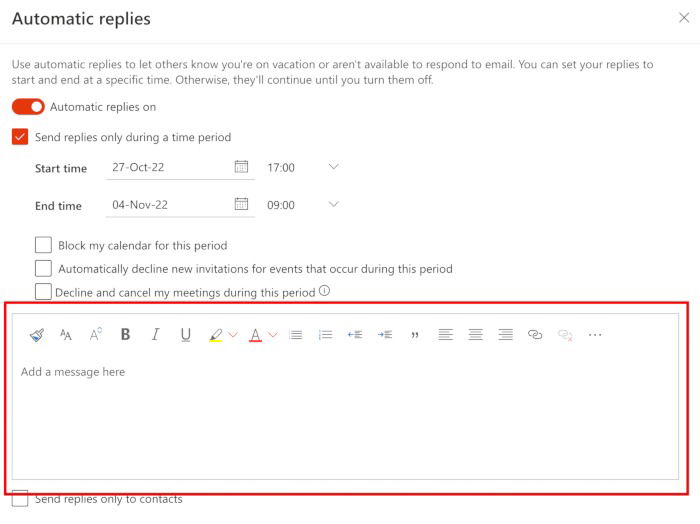Toggle underline formatting
The height and width of the screenshot is (524, 700).
coord(186,335)
